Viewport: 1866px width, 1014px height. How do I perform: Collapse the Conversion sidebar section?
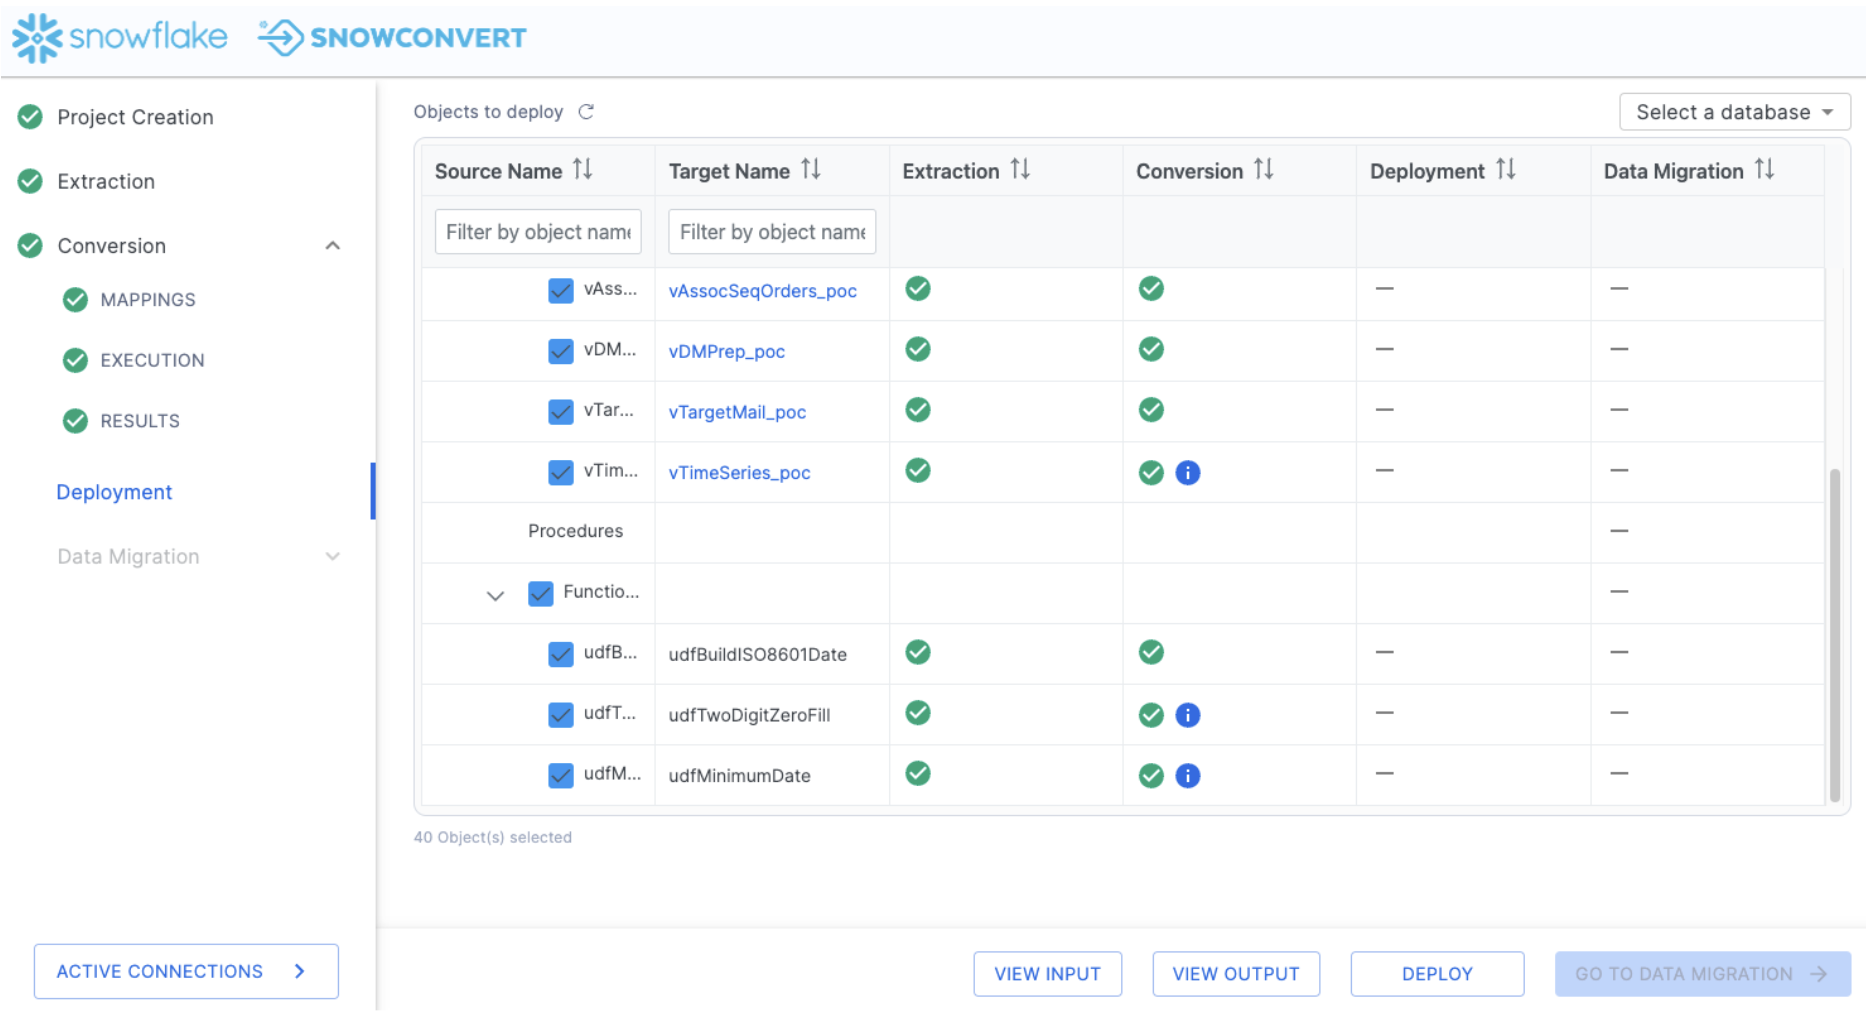[x=333, y=246]
